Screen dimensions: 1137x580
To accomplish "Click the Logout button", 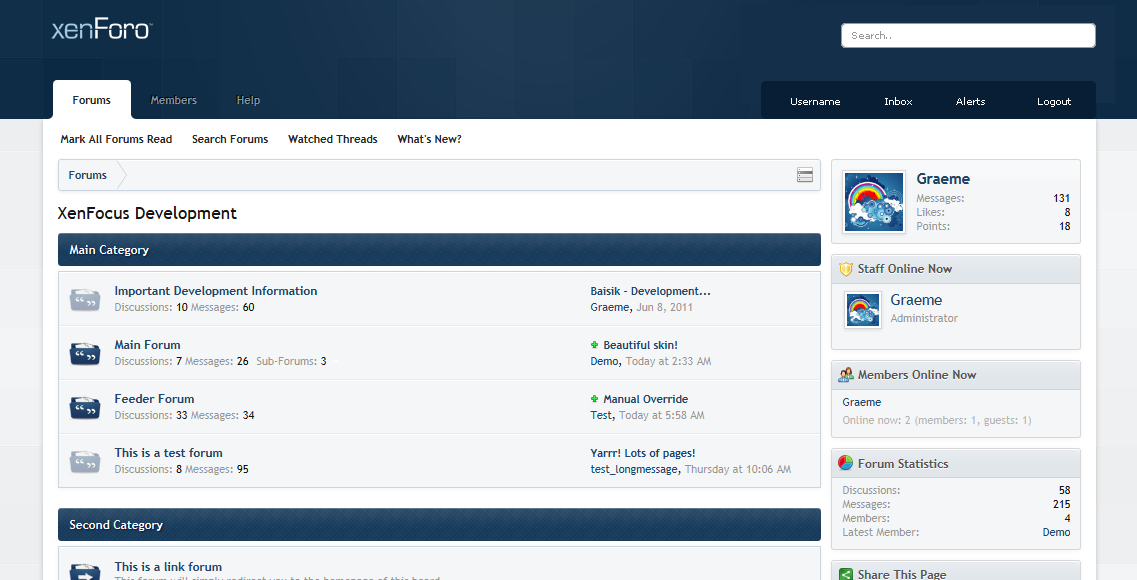I will pos(1053,101).
